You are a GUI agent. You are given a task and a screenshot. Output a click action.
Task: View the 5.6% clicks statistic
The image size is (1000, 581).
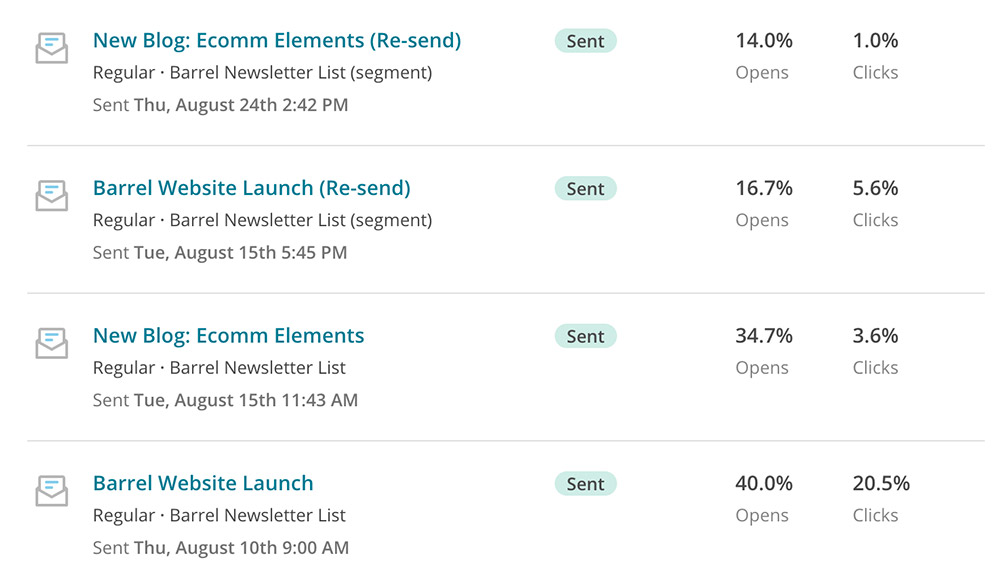point(875,188)
